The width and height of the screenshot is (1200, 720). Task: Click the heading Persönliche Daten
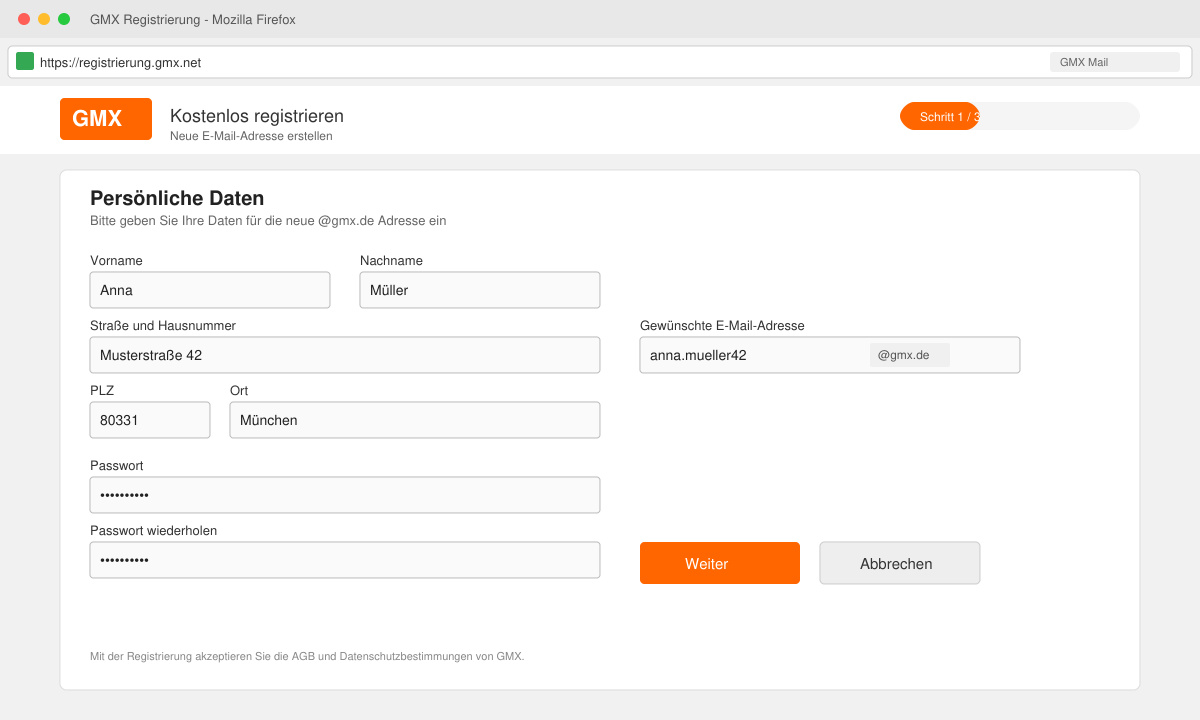[177, 198]
